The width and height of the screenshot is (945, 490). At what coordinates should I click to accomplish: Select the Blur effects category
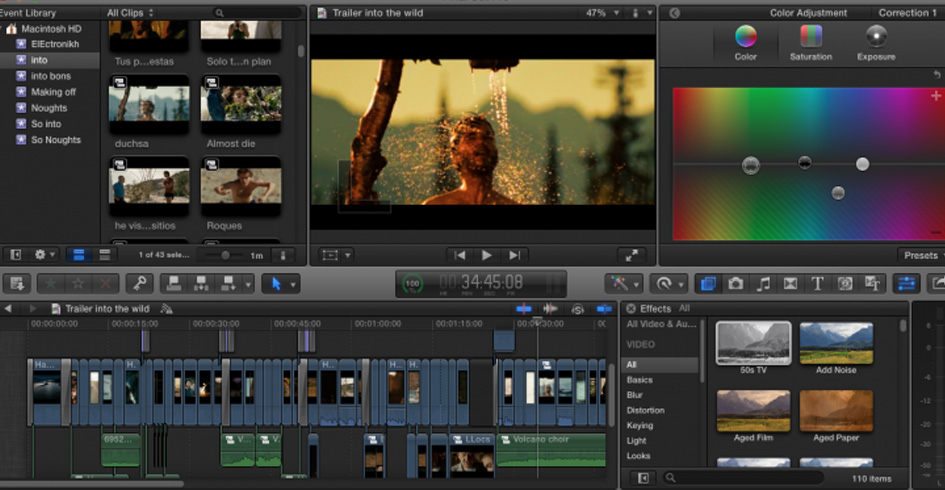pos(635,395)
